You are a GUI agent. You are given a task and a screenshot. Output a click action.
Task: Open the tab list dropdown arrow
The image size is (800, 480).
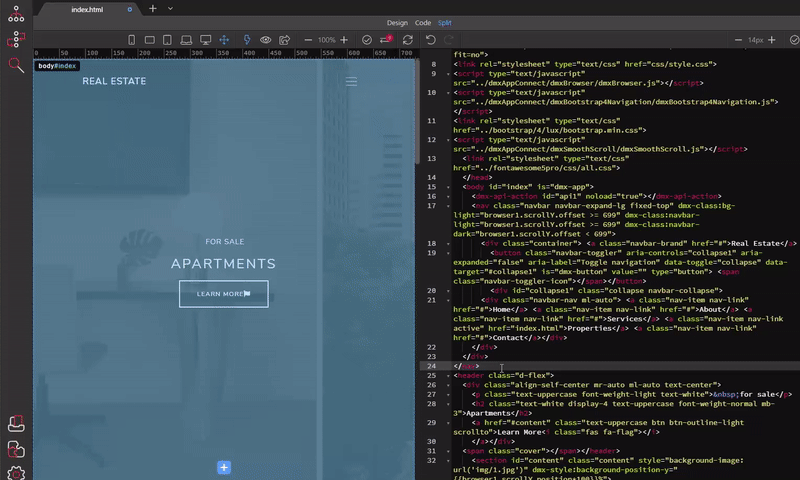pos(170,9)
